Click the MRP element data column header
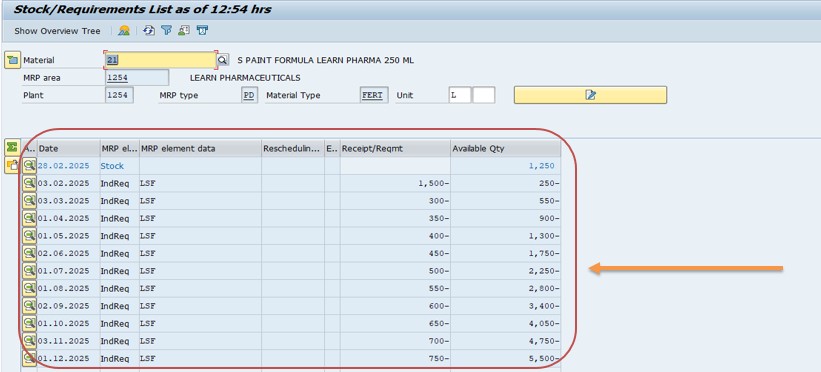 pyautogui.click(x=201, y=148)
